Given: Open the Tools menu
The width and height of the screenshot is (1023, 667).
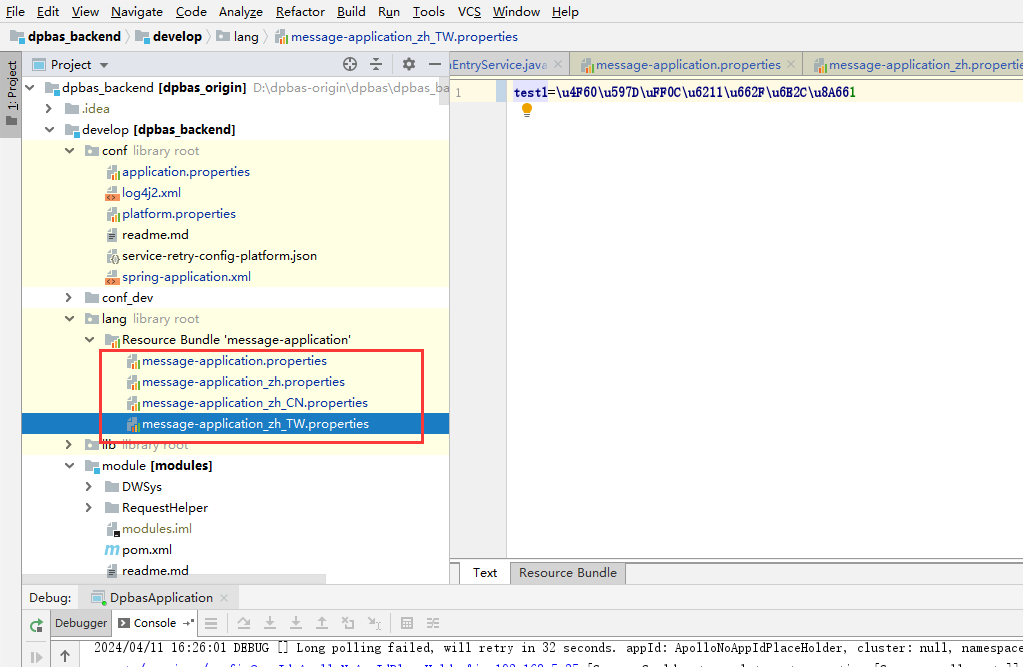Looking at the screenshot, I should tap(429, 12).
